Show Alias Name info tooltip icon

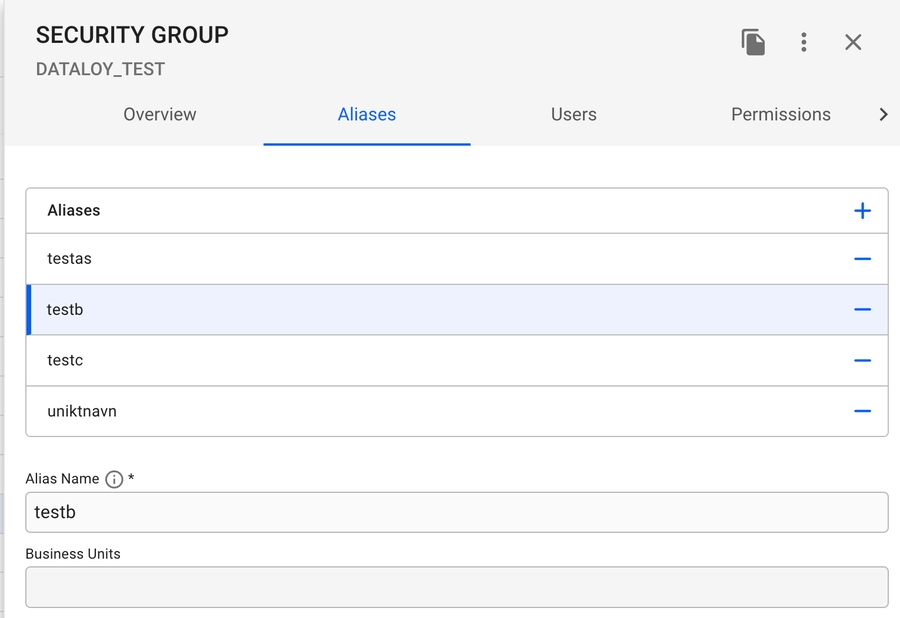pyautogui.click(x=114, y=479)
